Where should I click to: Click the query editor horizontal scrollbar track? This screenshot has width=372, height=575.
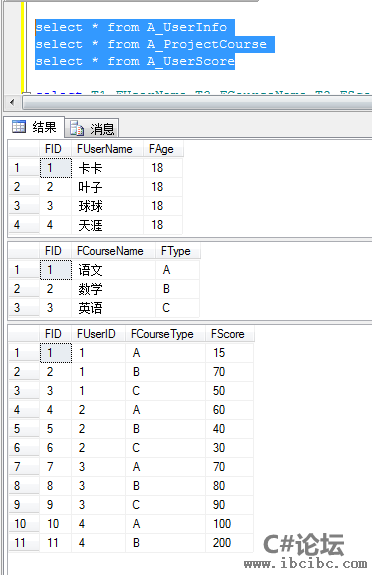198,103
